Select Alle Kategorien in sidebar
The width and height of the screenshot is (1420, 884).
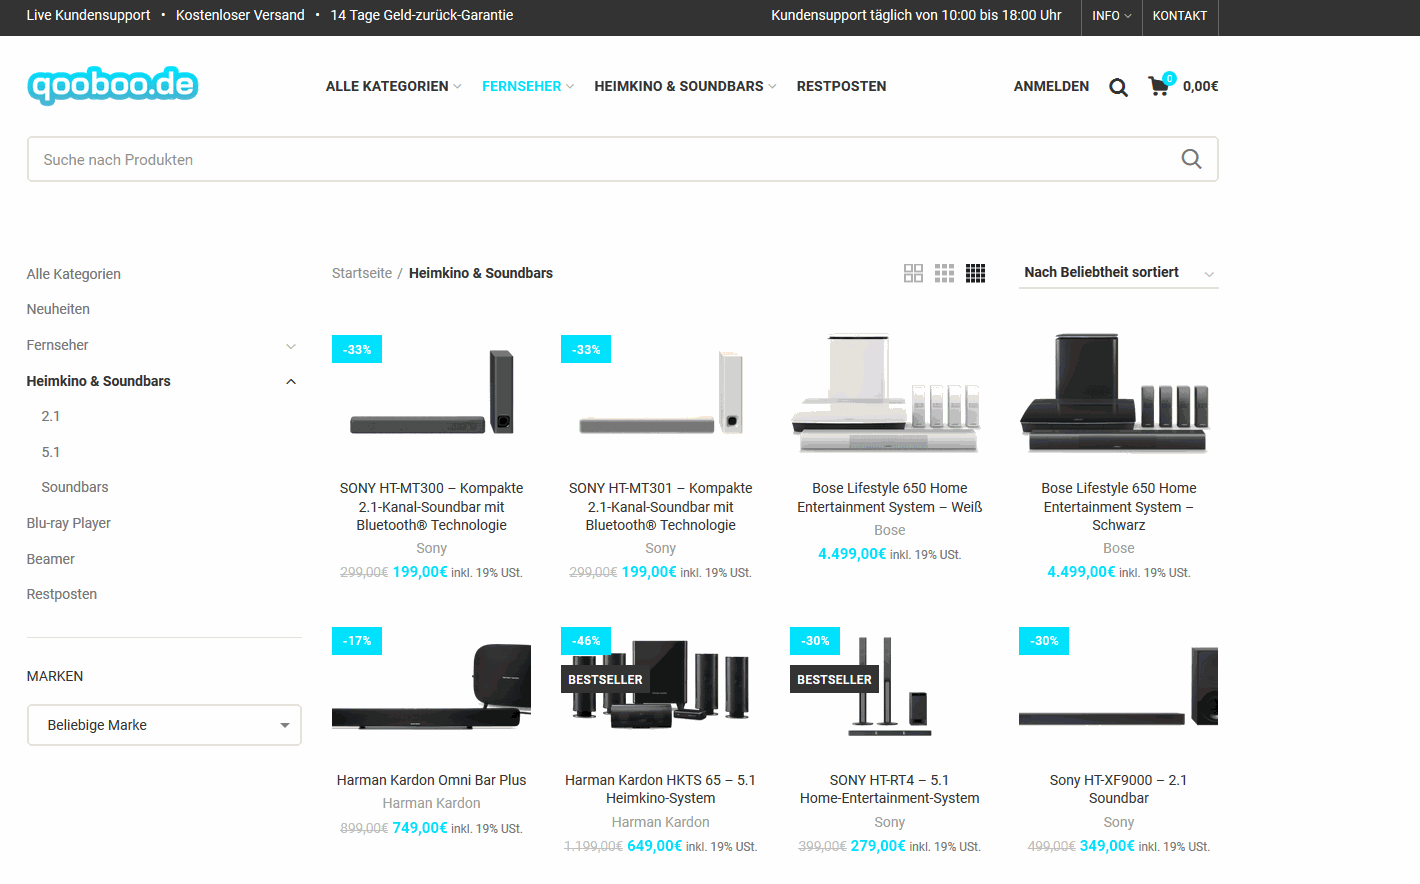click(x=74, y=274)
